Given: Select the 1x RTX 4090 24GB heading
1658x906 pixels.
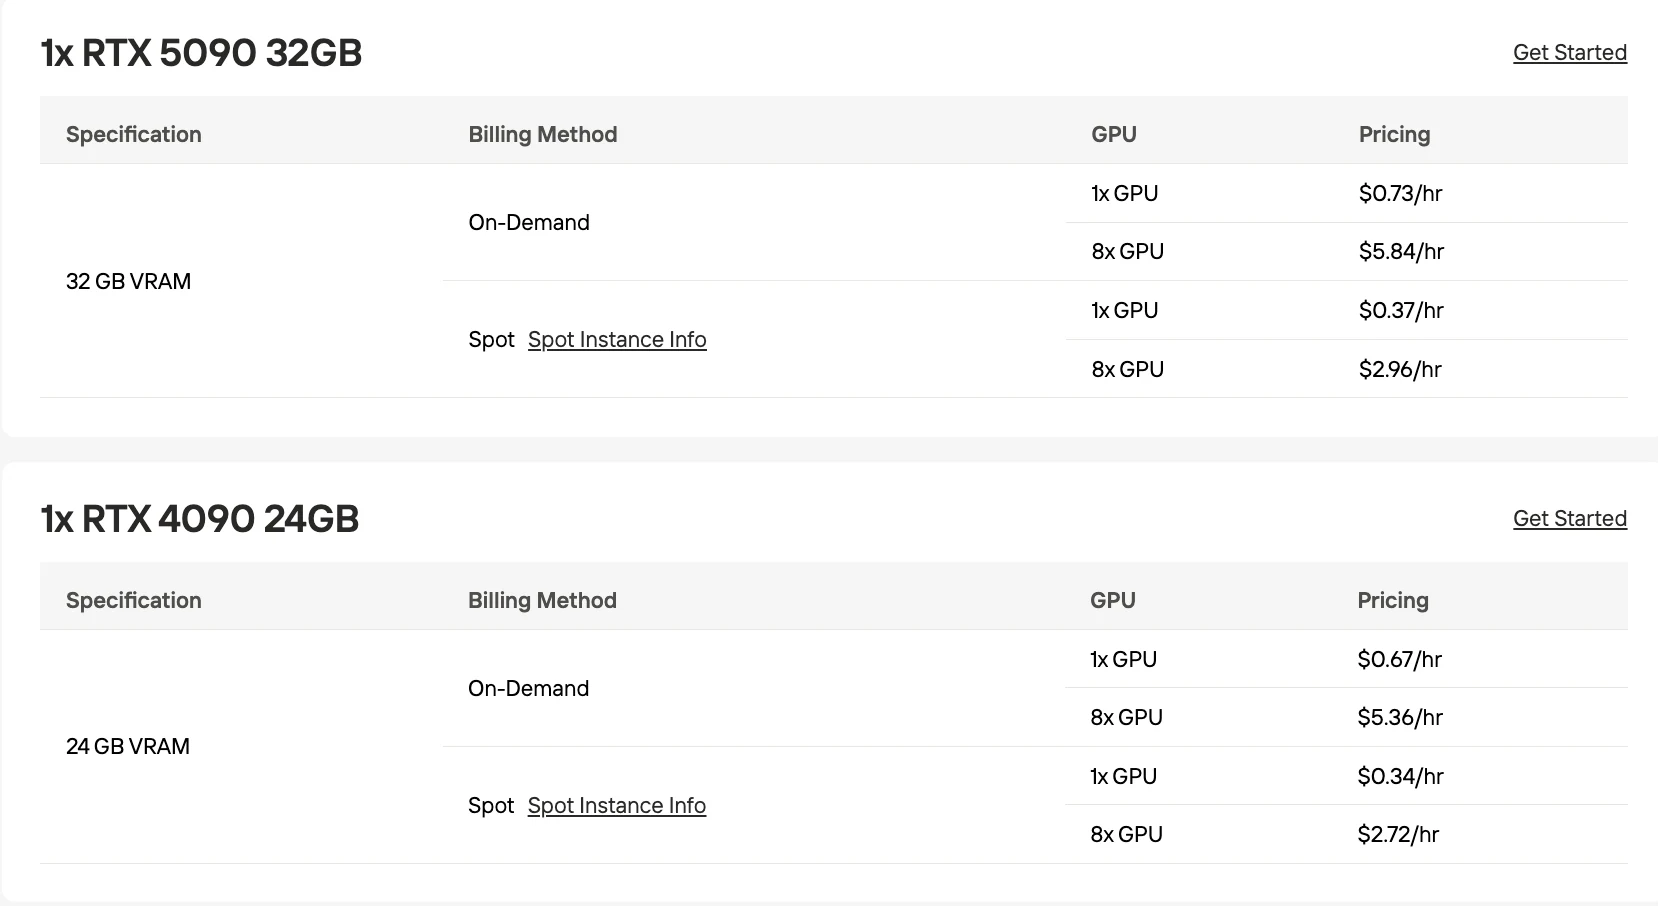Looking at the screenshot, I should [x=200, y=518].
